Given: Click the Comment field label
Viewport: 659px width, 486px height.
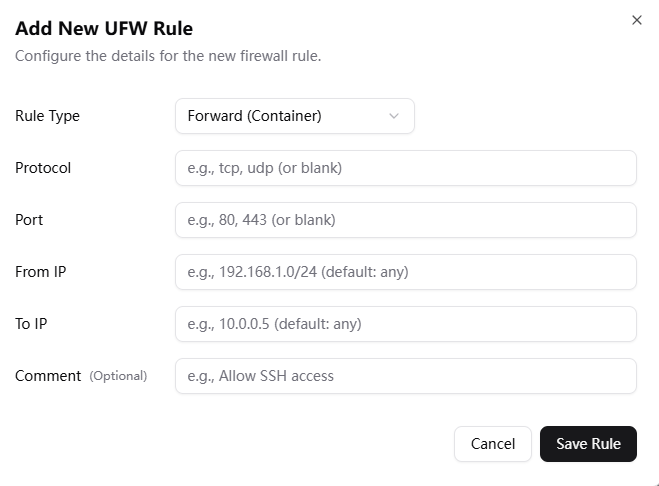Looking at the screenshot, I should pyautogui.click(x=48, y=376).
